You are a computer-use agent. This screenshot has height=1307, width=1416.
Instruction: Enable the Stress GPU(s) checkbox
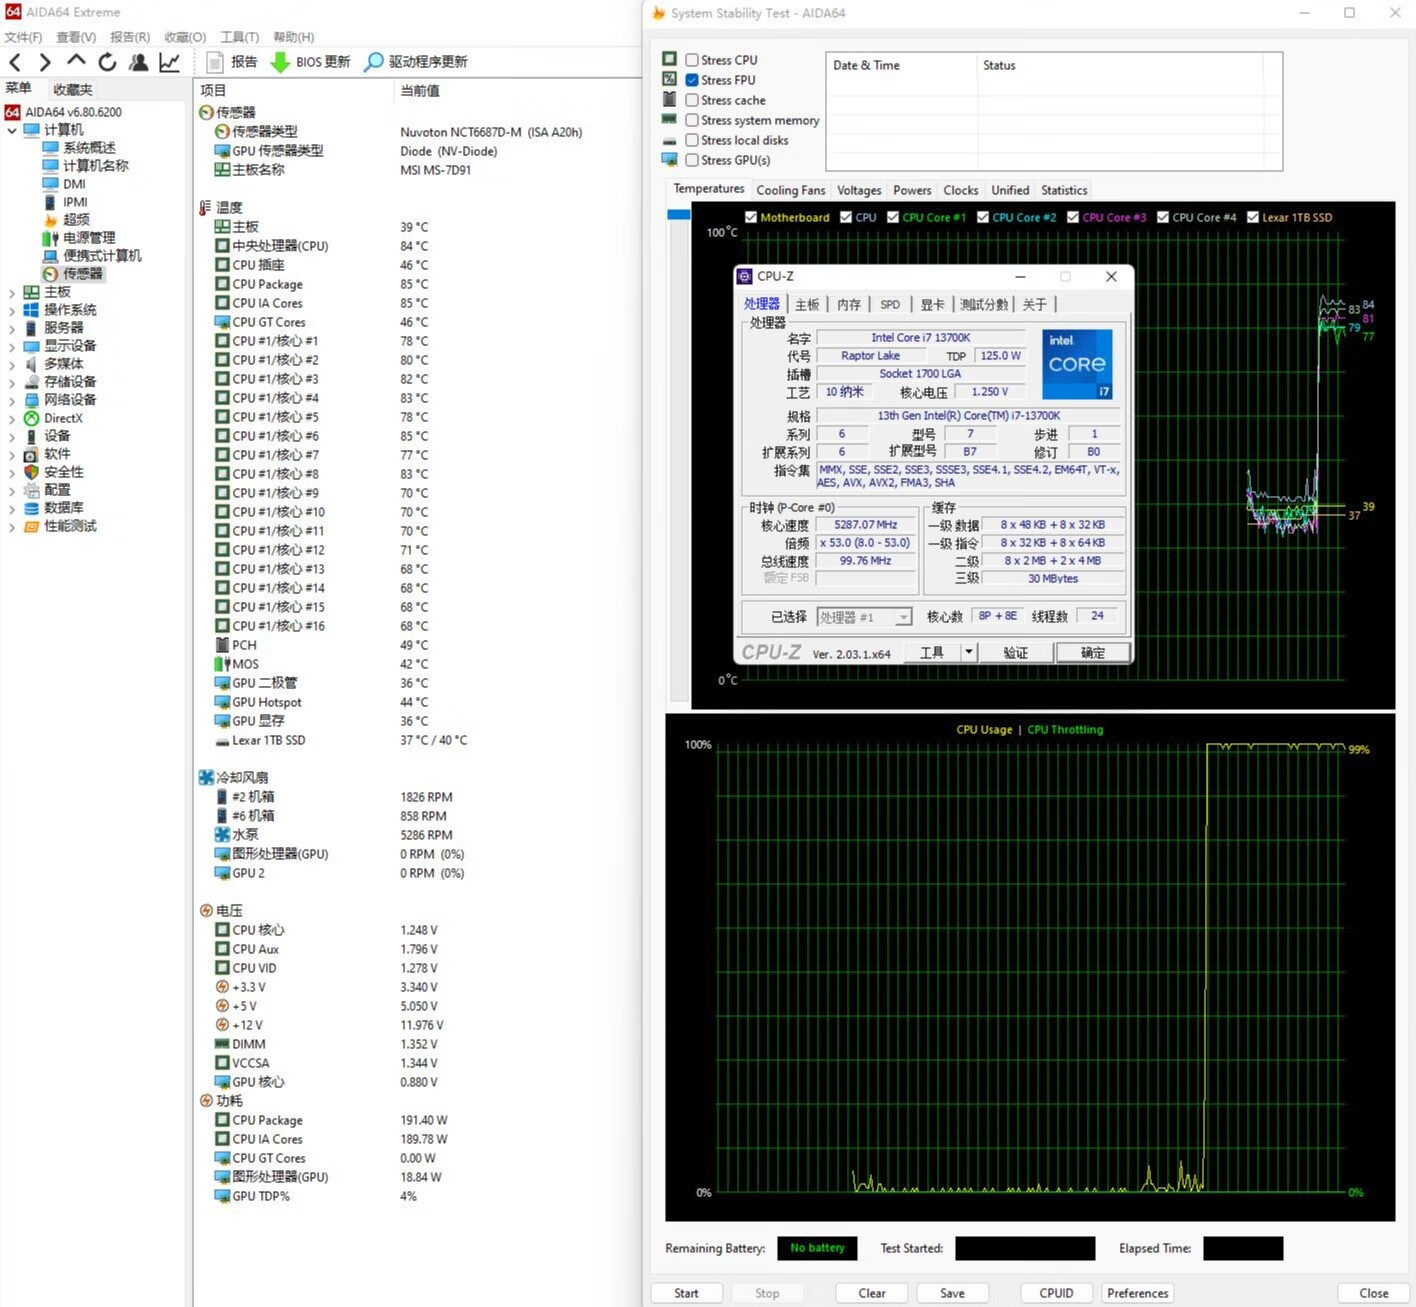(692, 160)
